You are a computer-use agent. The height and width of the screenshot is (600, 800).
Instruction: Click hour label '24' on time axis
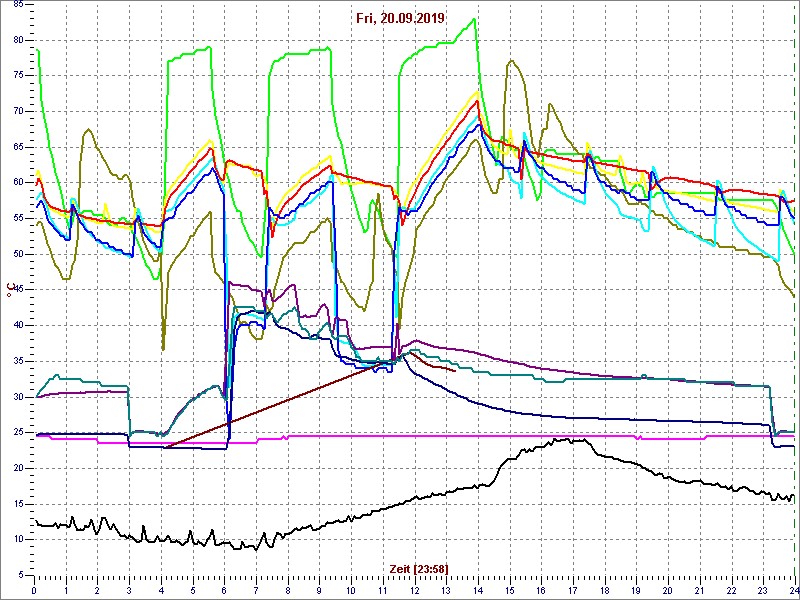tap(794, 591)
